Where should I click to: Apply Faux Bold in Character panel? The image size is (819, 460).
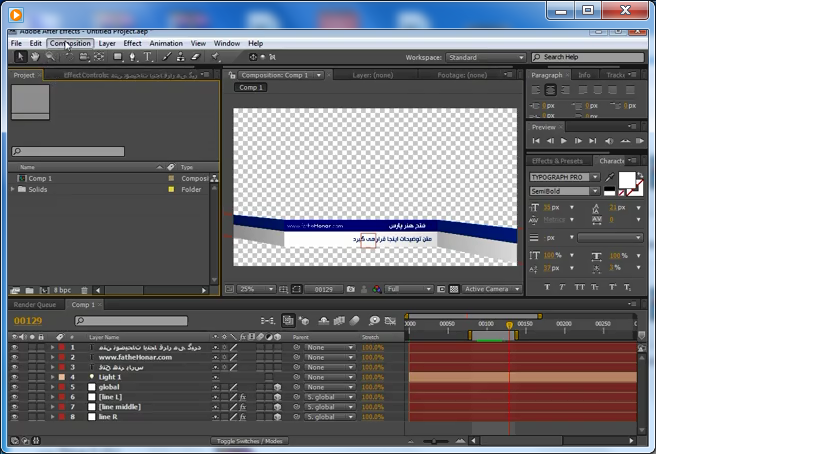click(x=547, y=287)
